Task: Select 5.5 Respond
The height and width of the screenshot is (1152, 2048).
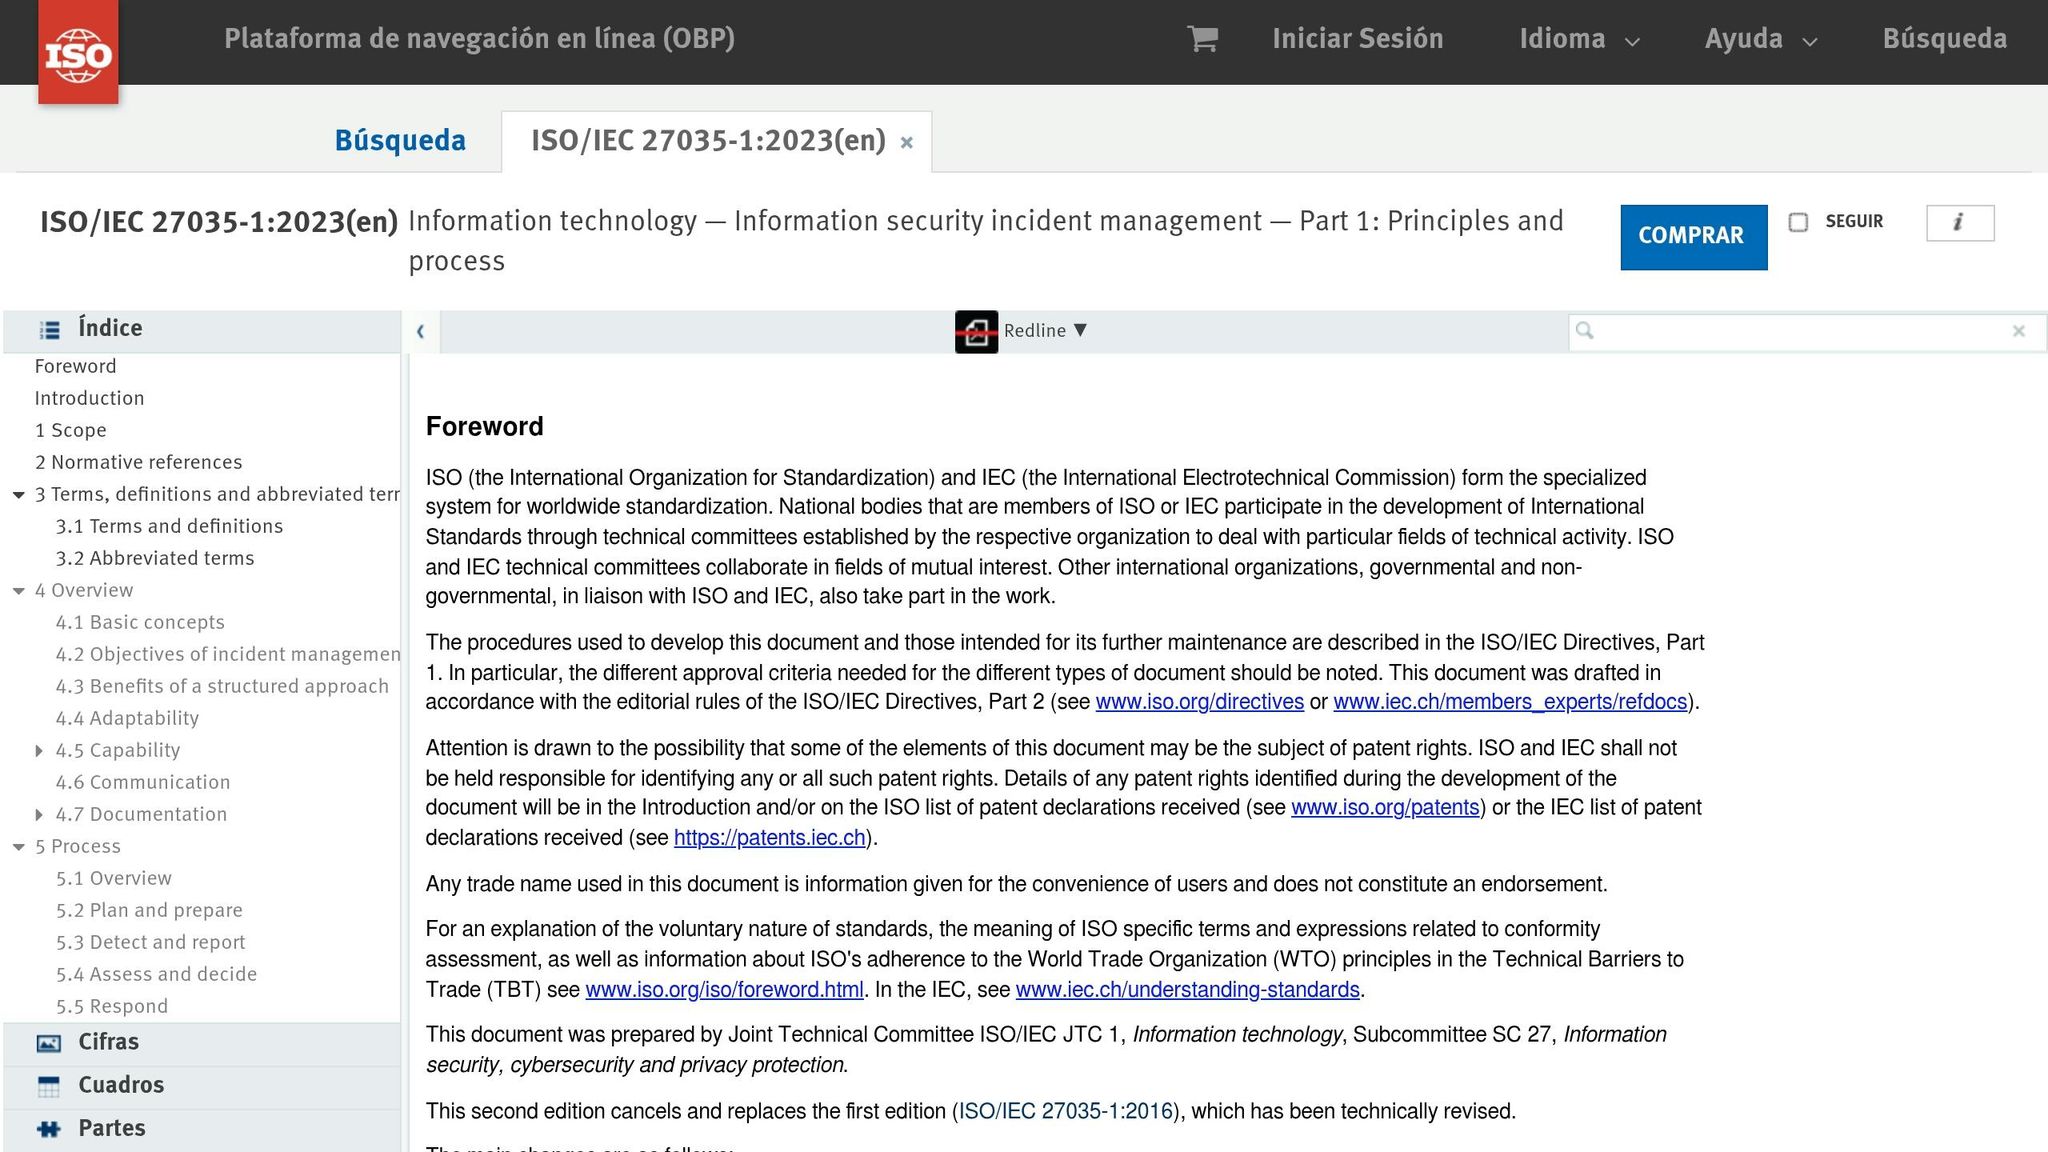Action: click(112, 1007)
